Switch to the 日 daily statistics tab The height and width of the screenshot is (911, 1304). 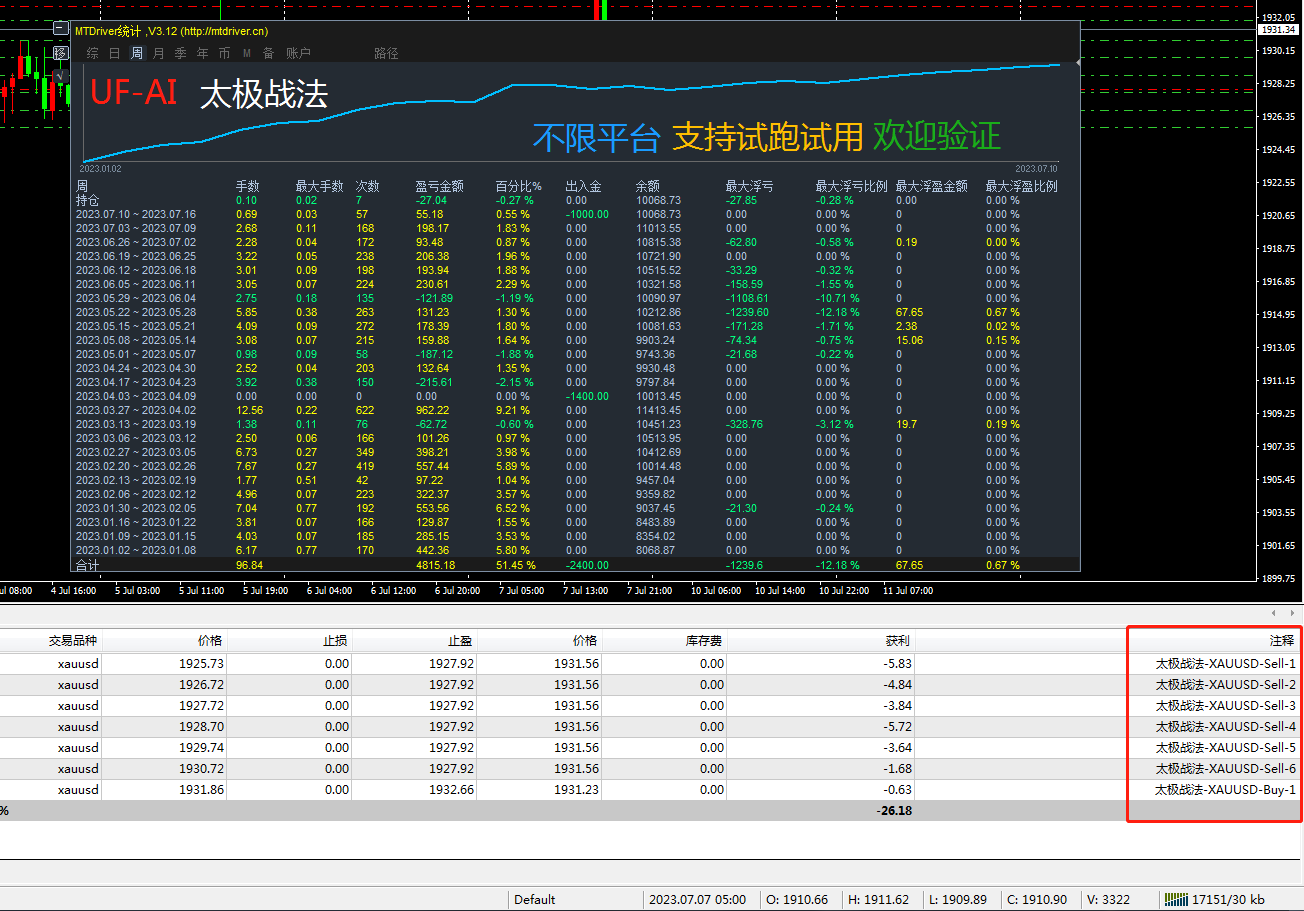pyautogui.click(x=115, y=53)
